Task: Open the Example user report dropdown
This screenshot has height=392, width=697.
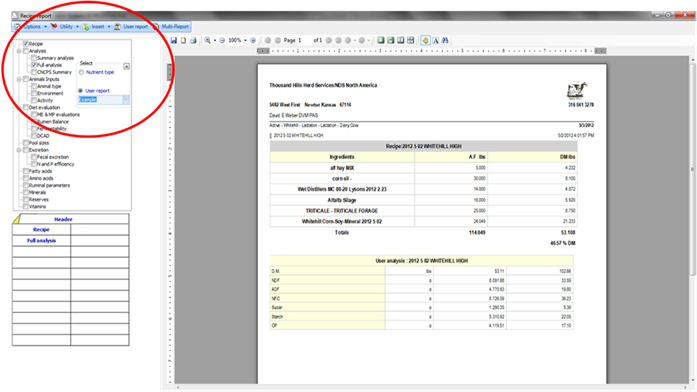Action: tap(126, 100)
